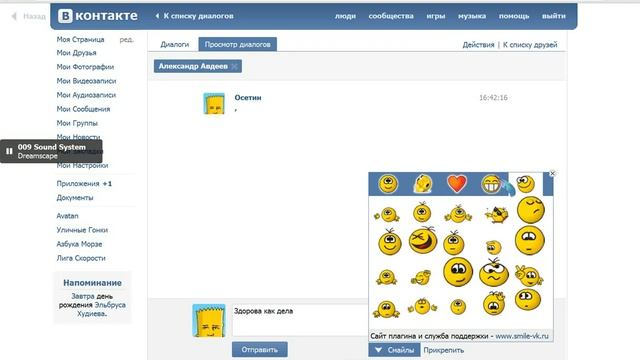Insert the large smirking side-glance smiley
640x360 pixels.
click(x=458, y=272)
